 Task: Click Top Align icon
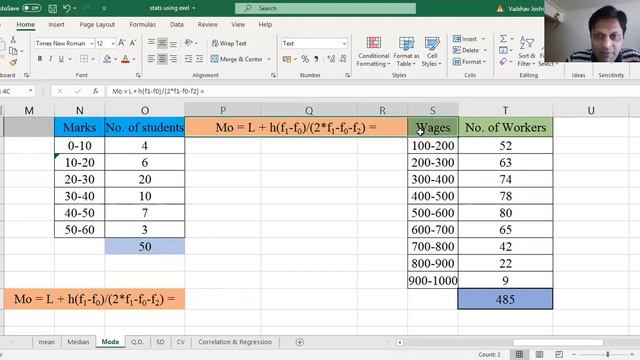coord(151,43)
